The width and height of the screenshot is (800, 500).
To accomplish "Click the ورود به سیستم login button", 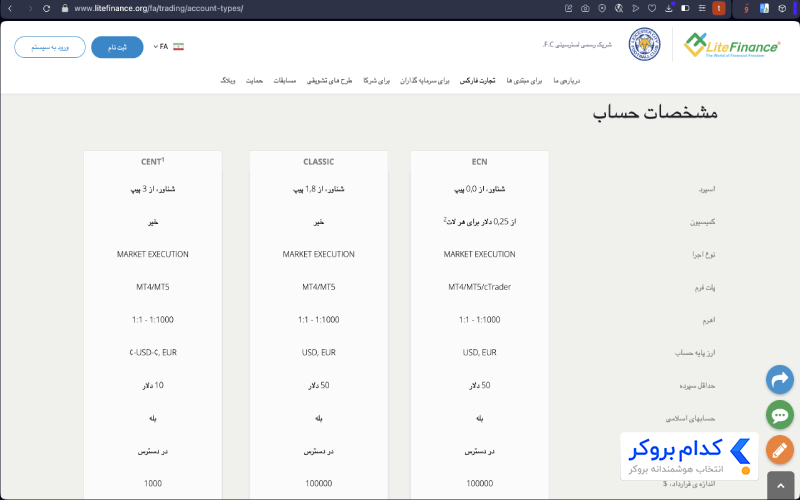I will [50, 47].
